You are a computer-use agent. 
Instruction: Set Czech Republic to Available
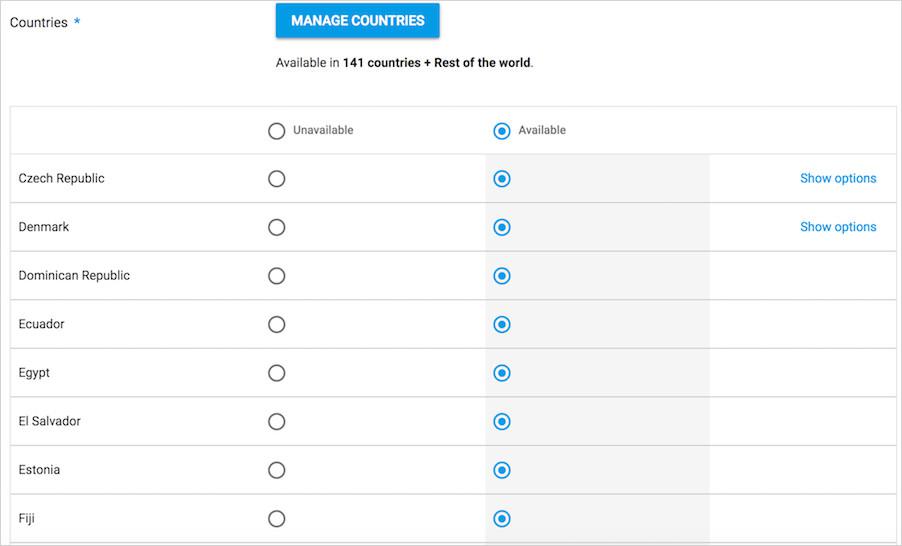pyautogui.click(x=502, y=179)
